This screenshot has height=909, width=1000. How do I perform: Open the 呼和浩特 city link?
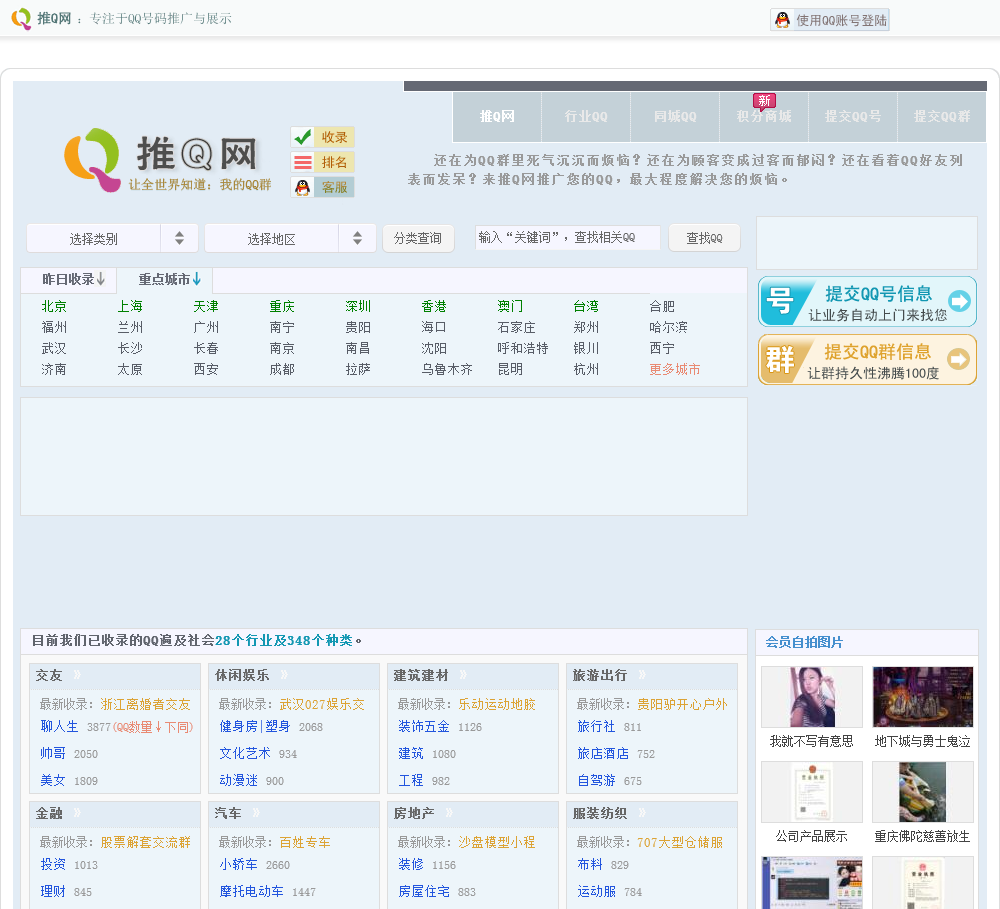522,348
